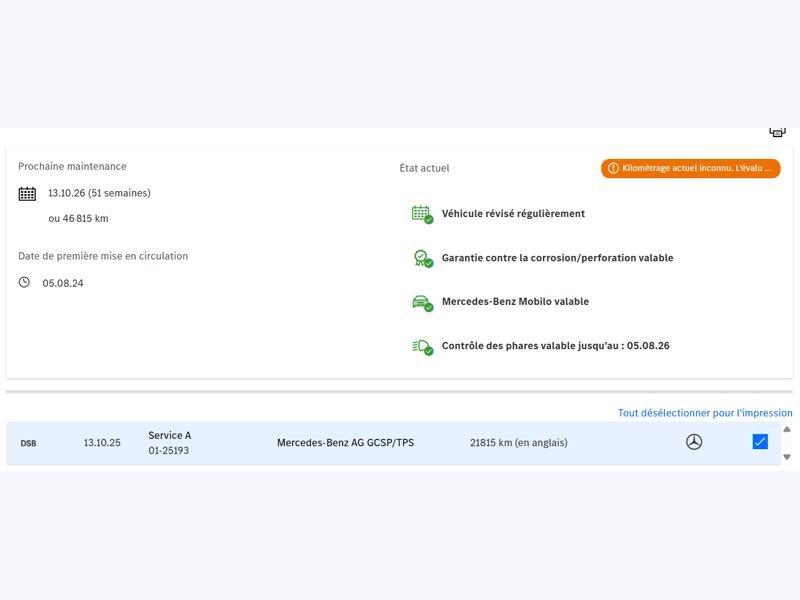The width and height of the screenshot is (800, 600).
Task: Open the 'Kilométrage actuel inconnu' warning text
Action: tap(696, 169)
